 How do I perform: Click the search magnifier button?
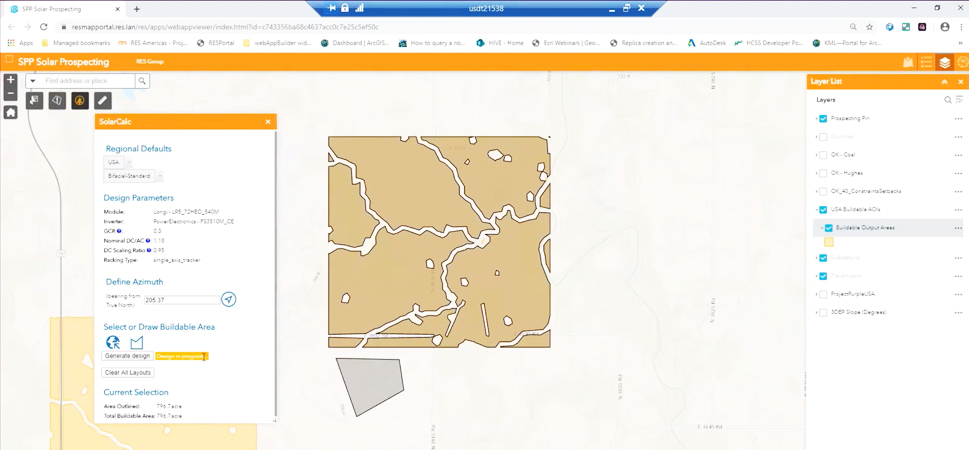(x=142, y=81)
